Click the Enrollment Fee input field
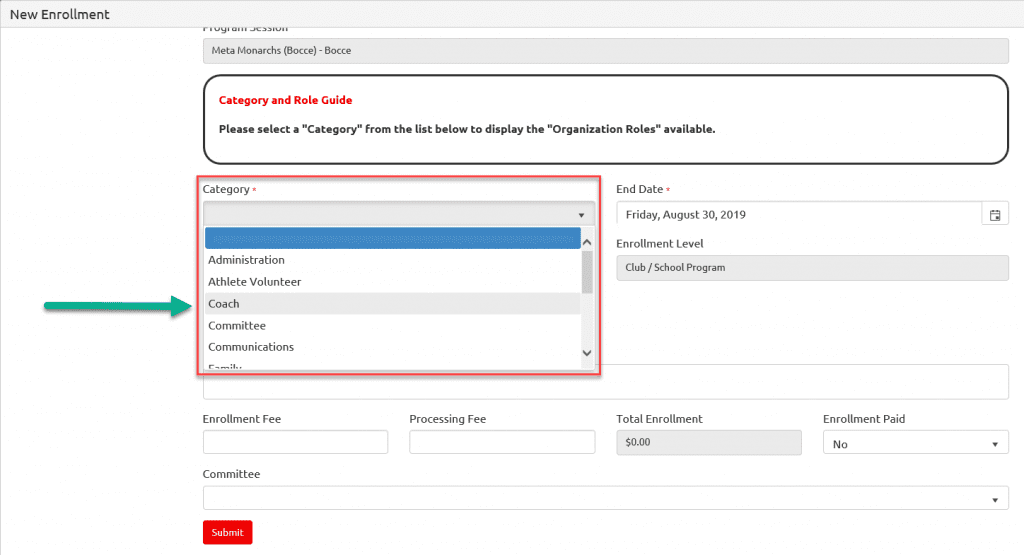 click(x=295, y=442)
